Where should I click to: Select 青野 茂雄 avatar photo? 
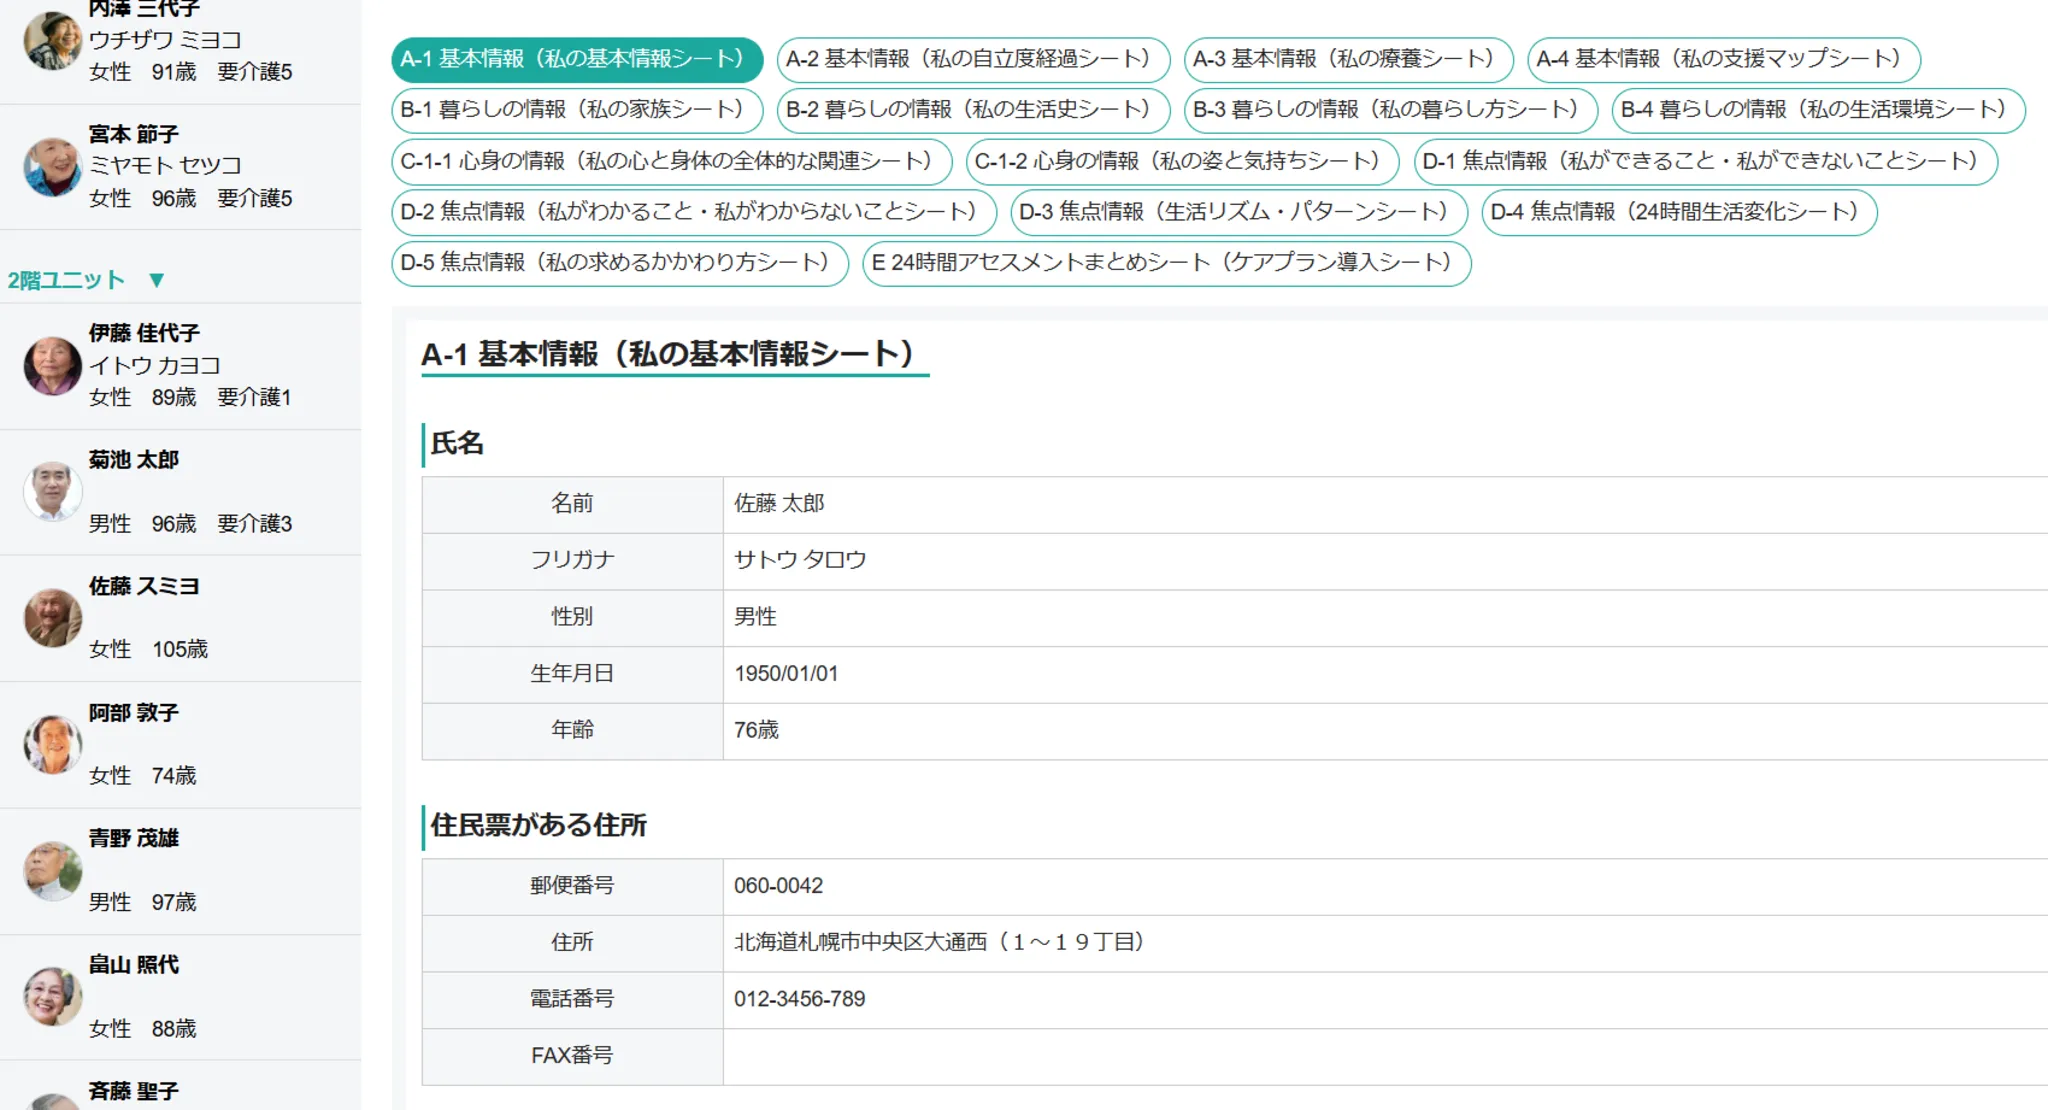pyautogui.click(x=52, y=871)
